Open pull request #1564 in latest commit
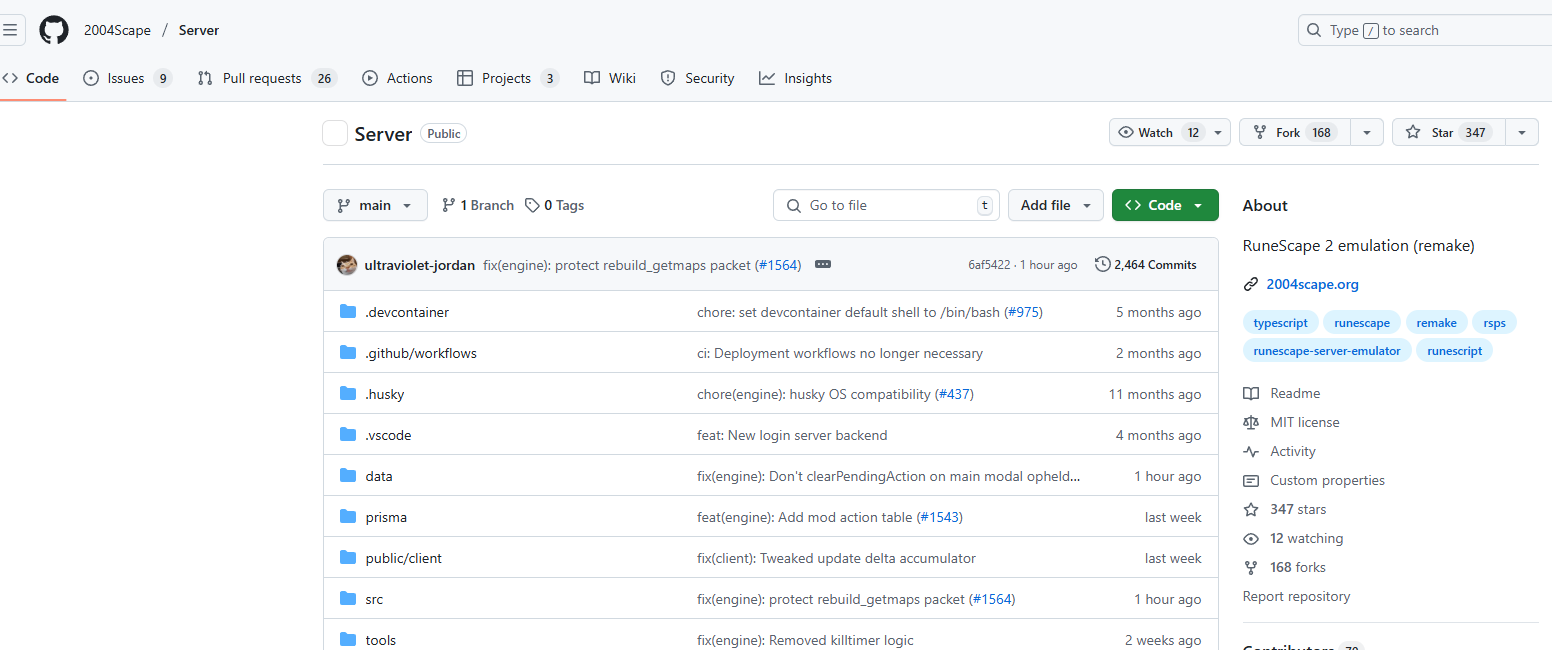This screenshot has width=1552, height=650. 777,265
